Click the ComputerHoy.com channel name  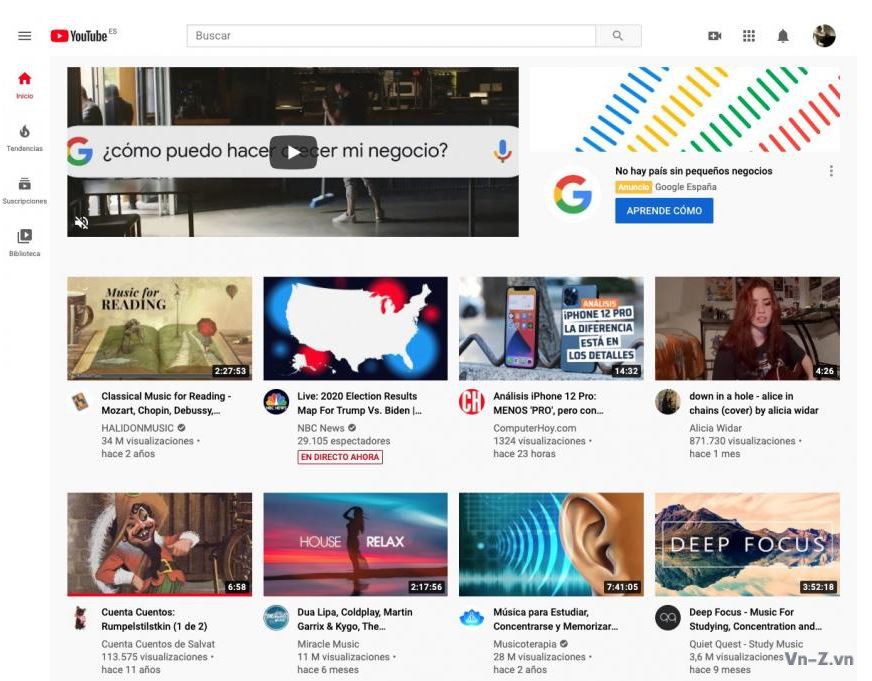click(534, 428)
